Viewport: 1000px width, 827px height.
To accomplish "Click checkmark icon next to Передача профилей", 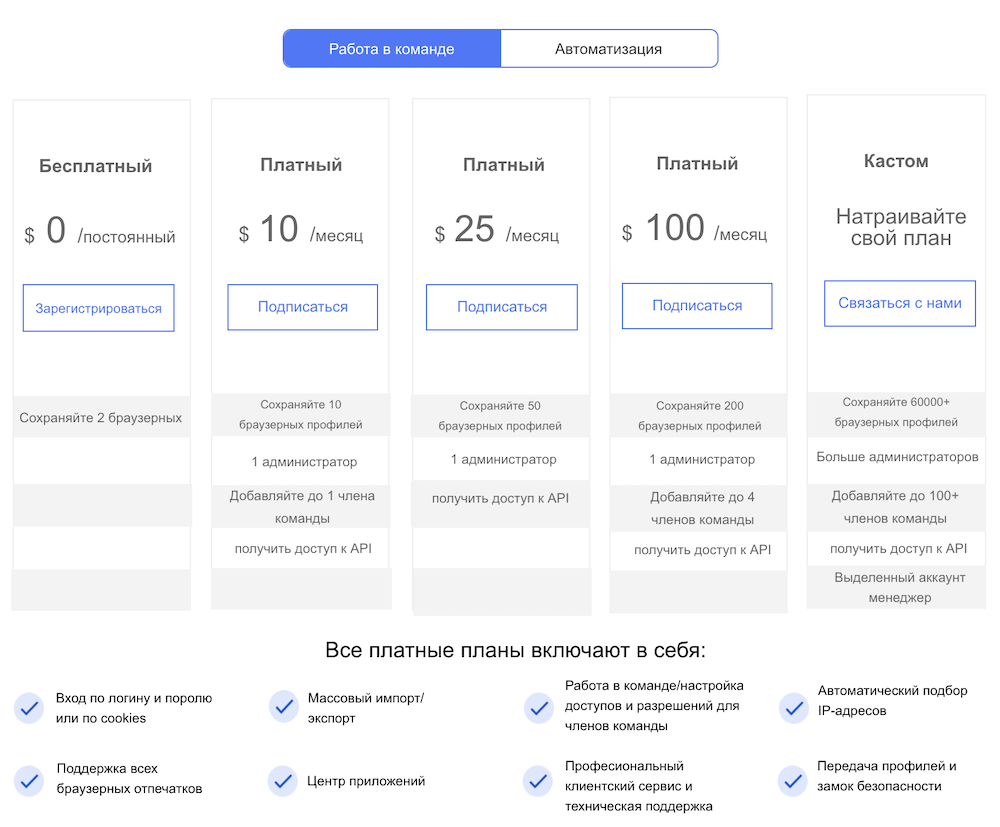I will click(x=793, y=781).
